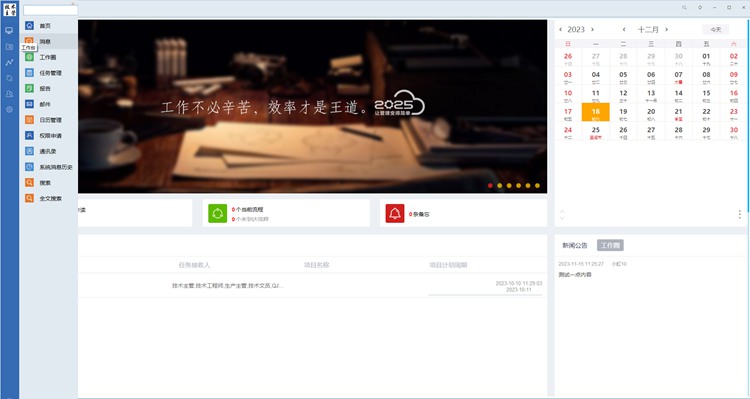The image size is (750, 399).
Task: Select the red first banner carousel dot
Action: pos(490,186)
